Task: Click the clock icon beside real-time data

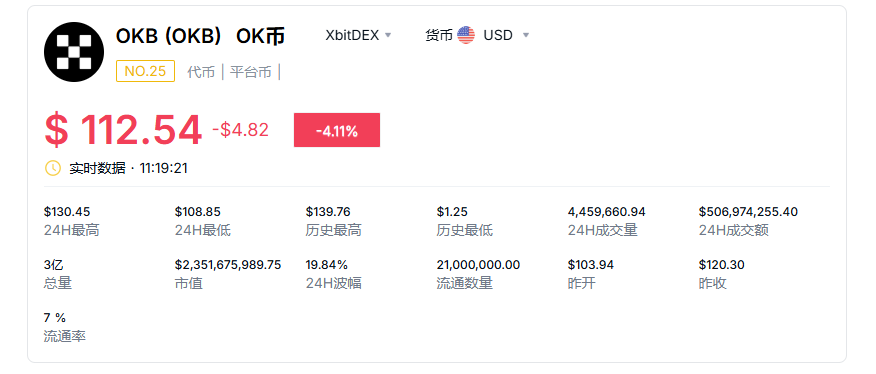Action: coord(53,168)
